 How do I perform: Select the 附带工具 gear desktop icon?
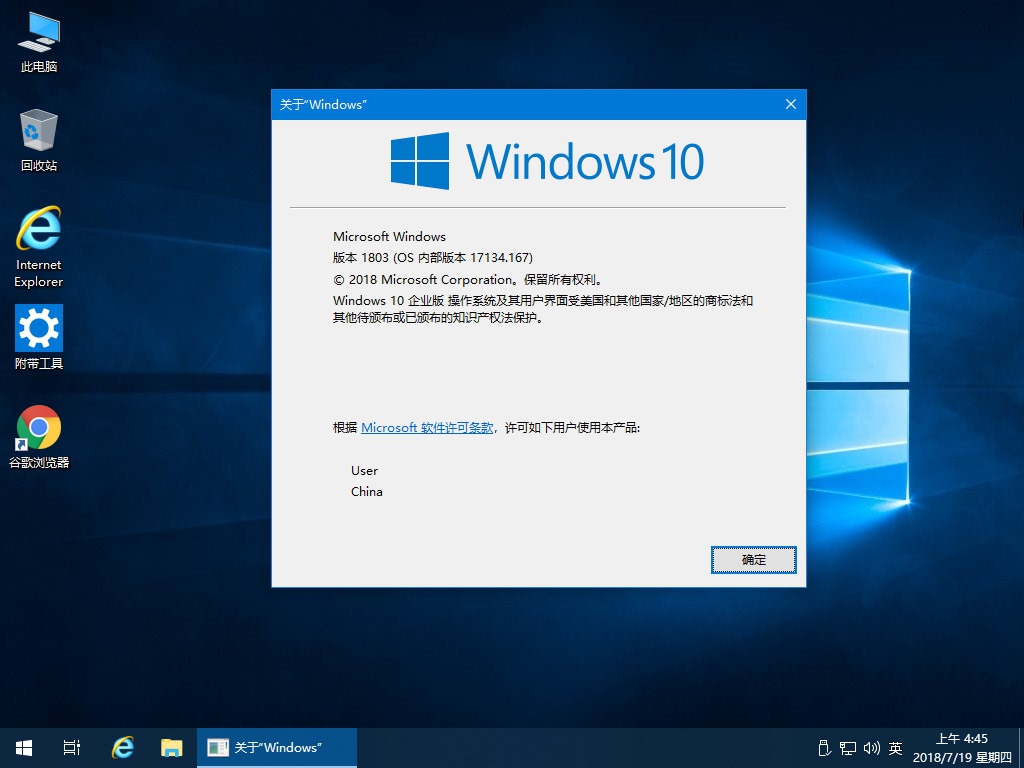pyautogui.click(x=39, y=338)
